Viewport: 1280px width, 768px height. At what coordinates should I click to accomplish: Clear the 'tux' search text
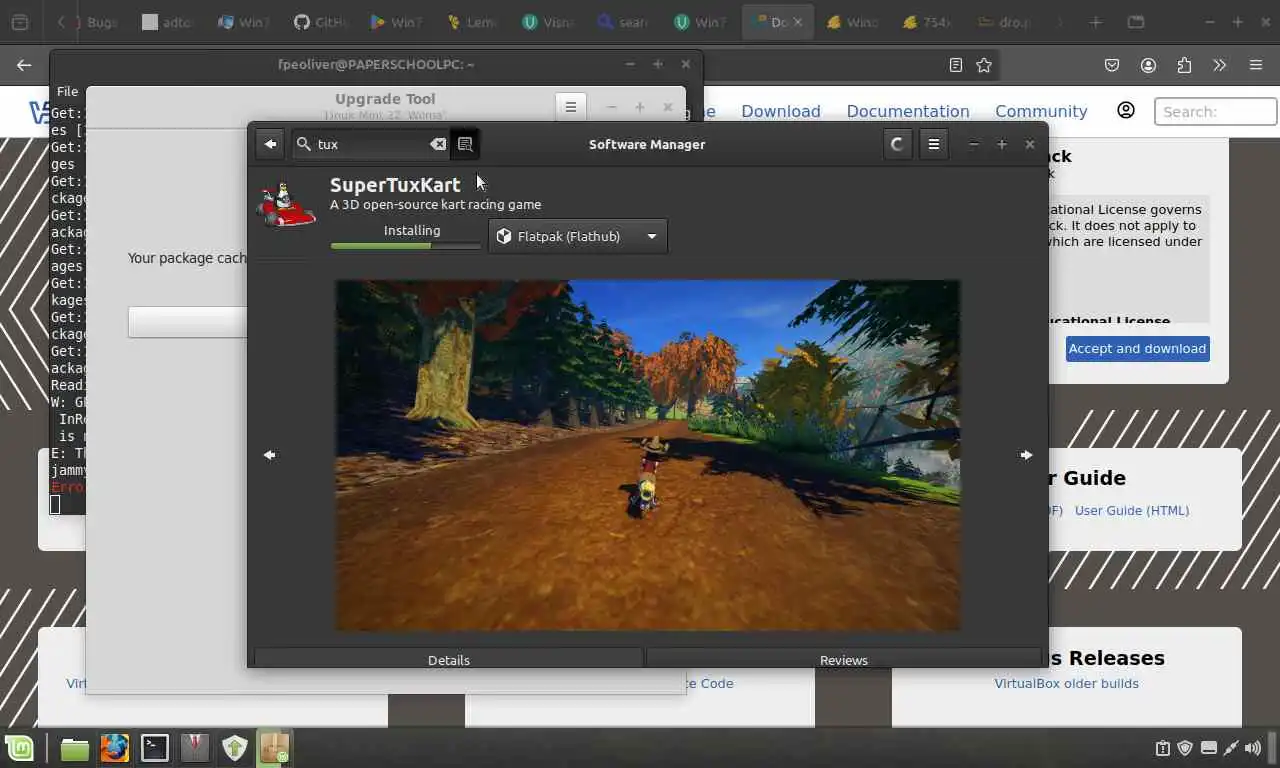[x=438, y=144]
